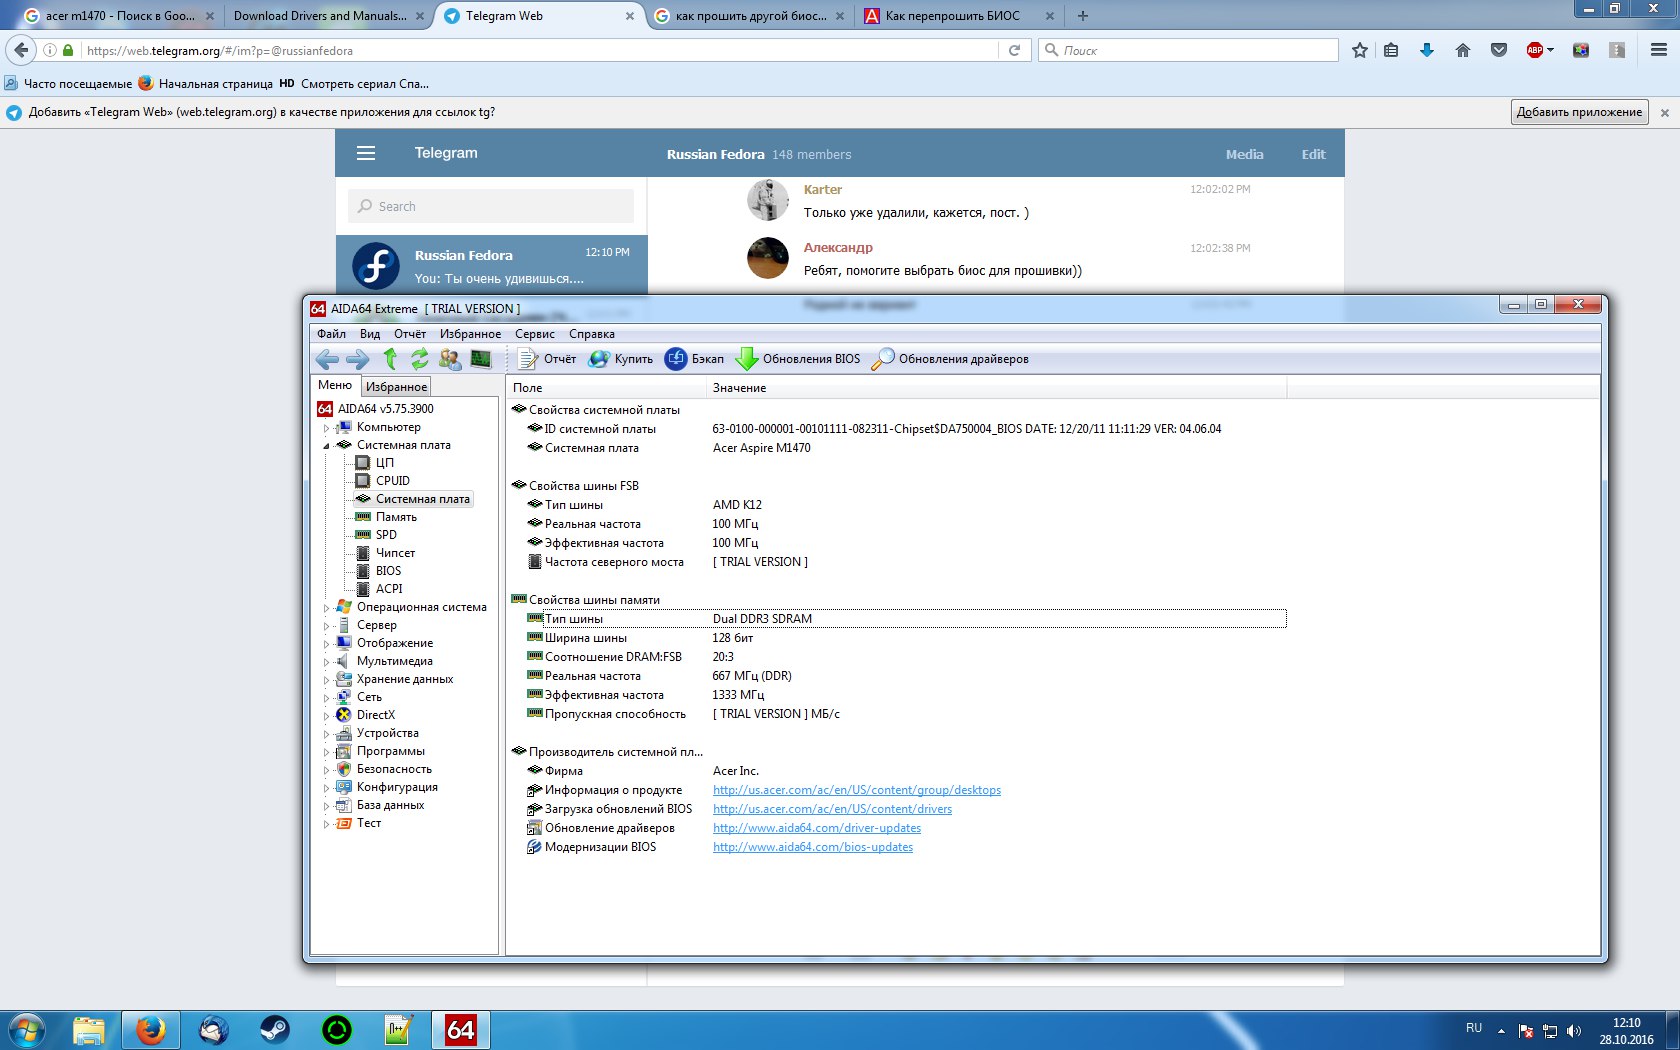Screen dimensions: 1680x1050
Task: Select CPUID in the tree
Action: pos(392,481)
